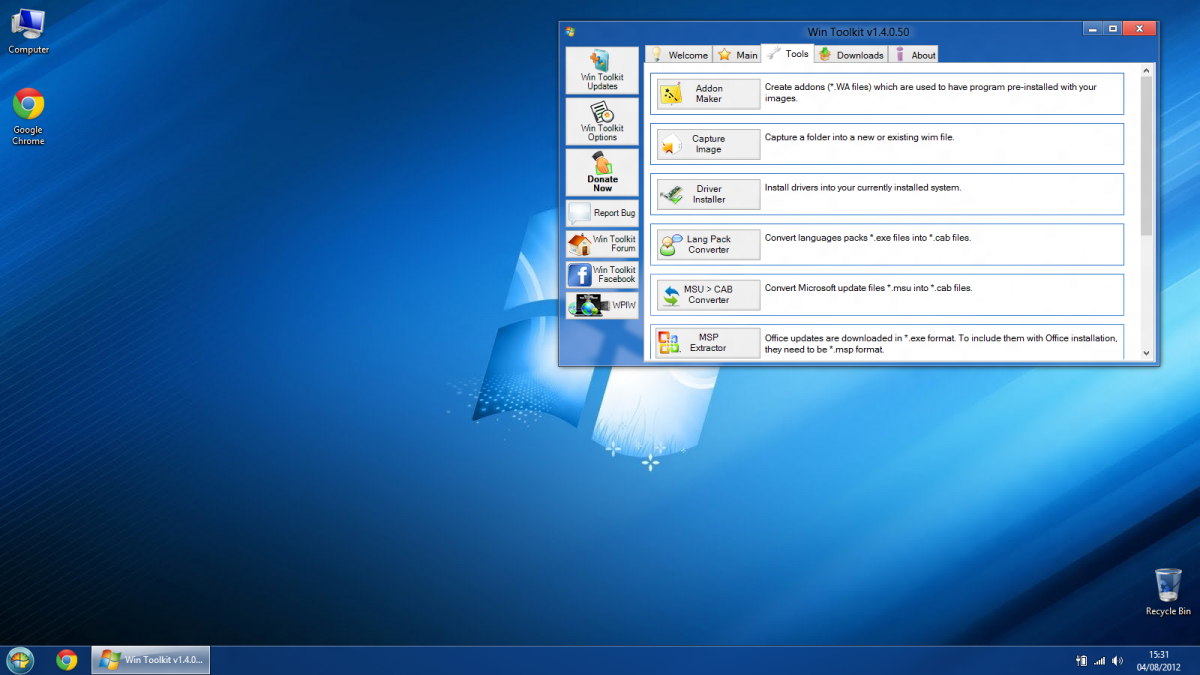Select the Recycle Bin desktop icon
1200x675 pixels.
point(1168,592)
